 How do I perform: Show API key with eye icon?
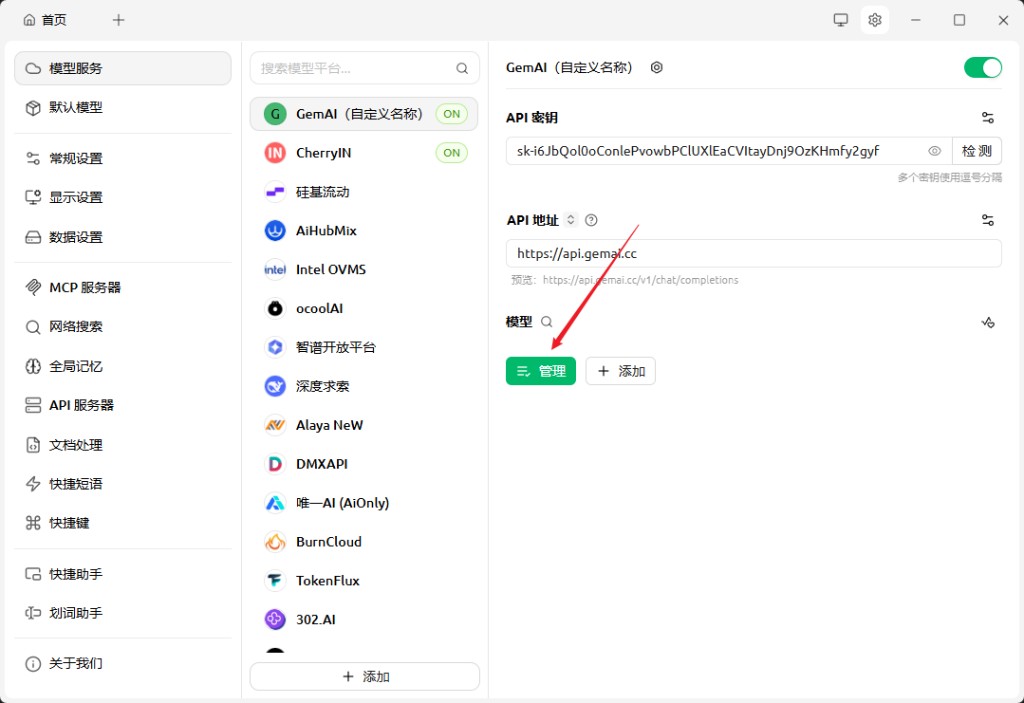click(935, 151)
